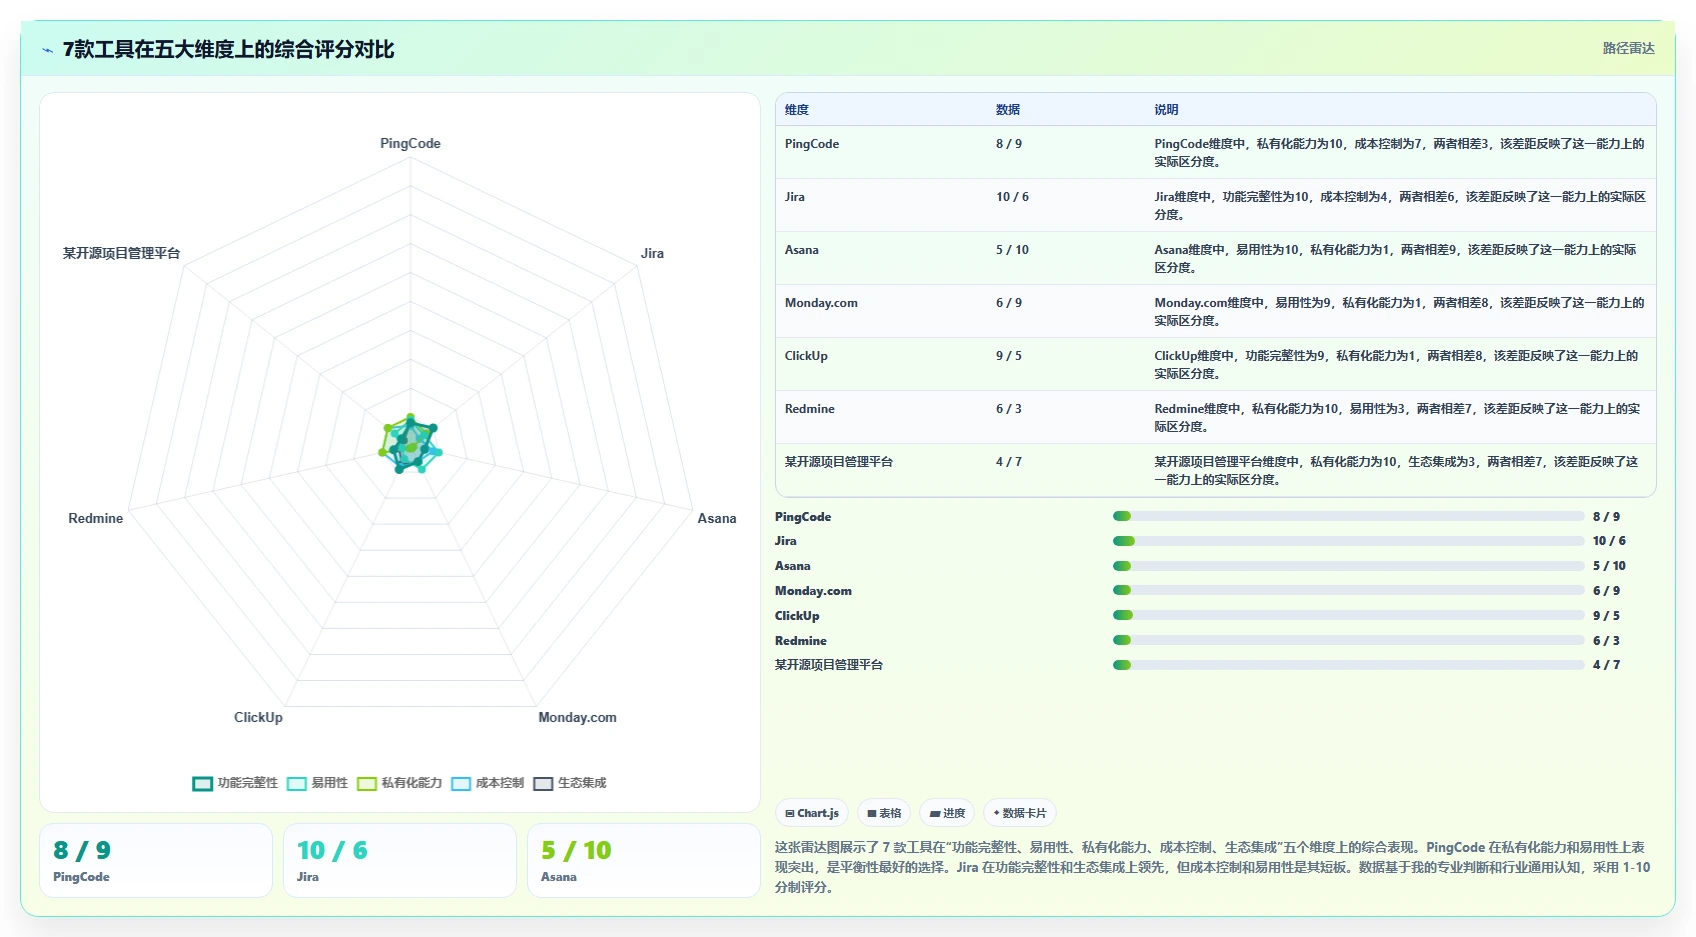Click the PingCode description in the table
This screenshot has width=1696, height=937.
coord(1400,152)
